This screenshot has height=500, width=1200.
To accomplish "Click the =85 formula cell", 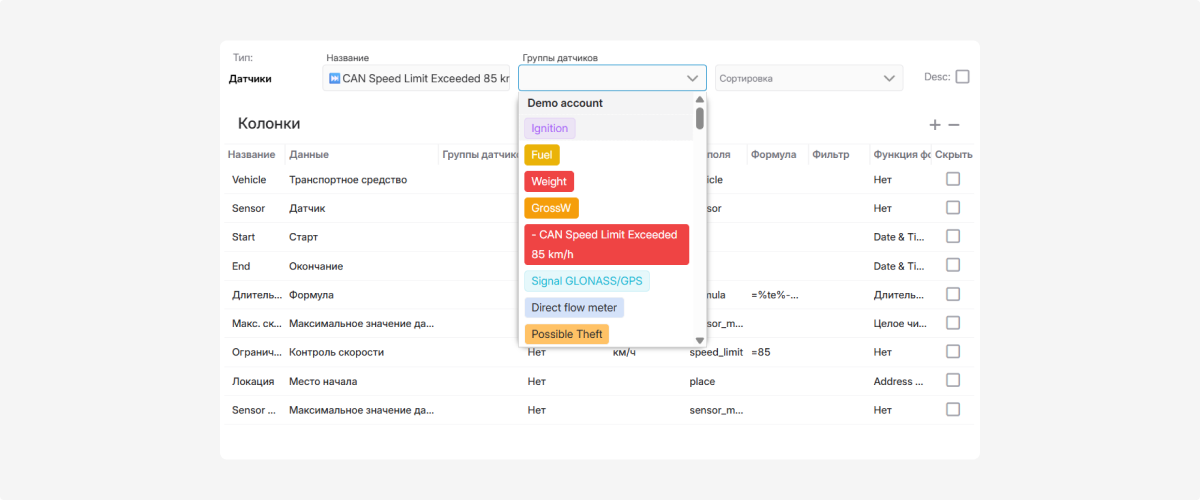I will [x=761, y=352].
